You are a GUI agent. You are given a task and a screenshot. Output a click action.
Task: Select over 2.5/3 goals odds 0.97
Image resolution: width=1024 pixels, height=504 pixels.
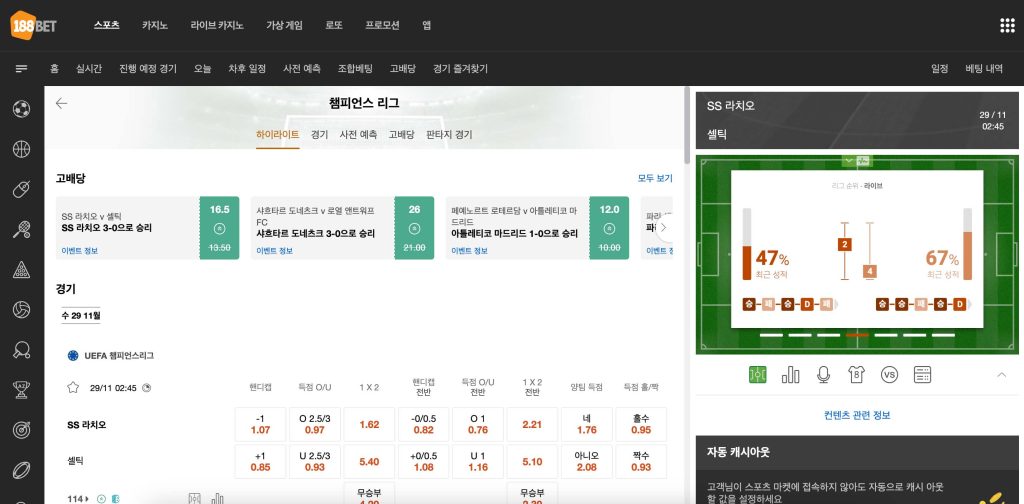pos(315,424)
